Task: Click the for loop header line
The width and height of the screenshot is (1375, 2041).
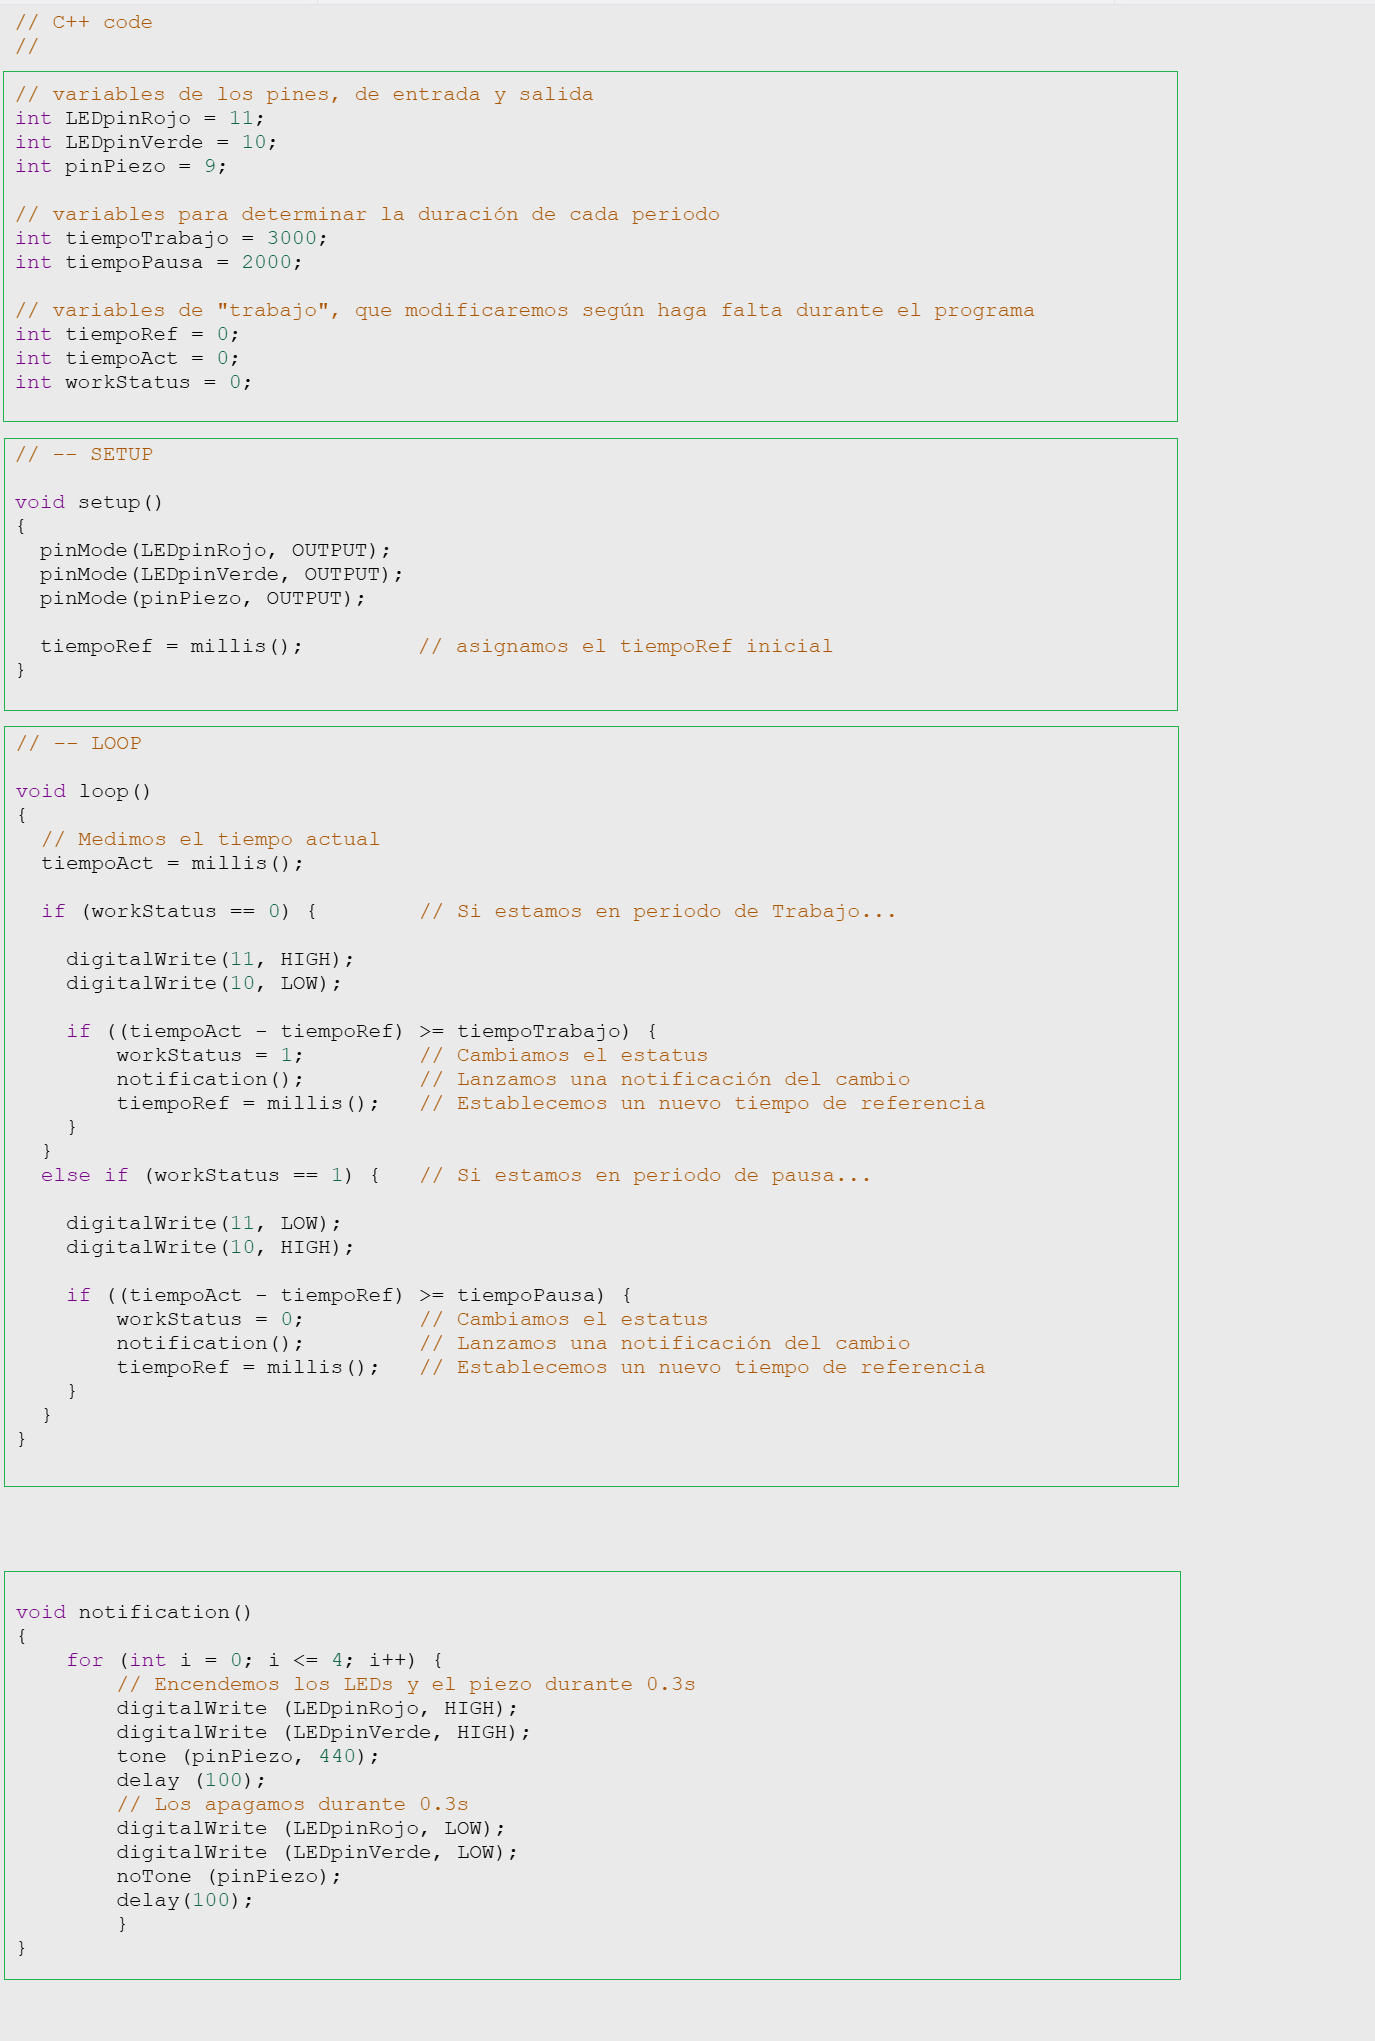Action: 254,1660
